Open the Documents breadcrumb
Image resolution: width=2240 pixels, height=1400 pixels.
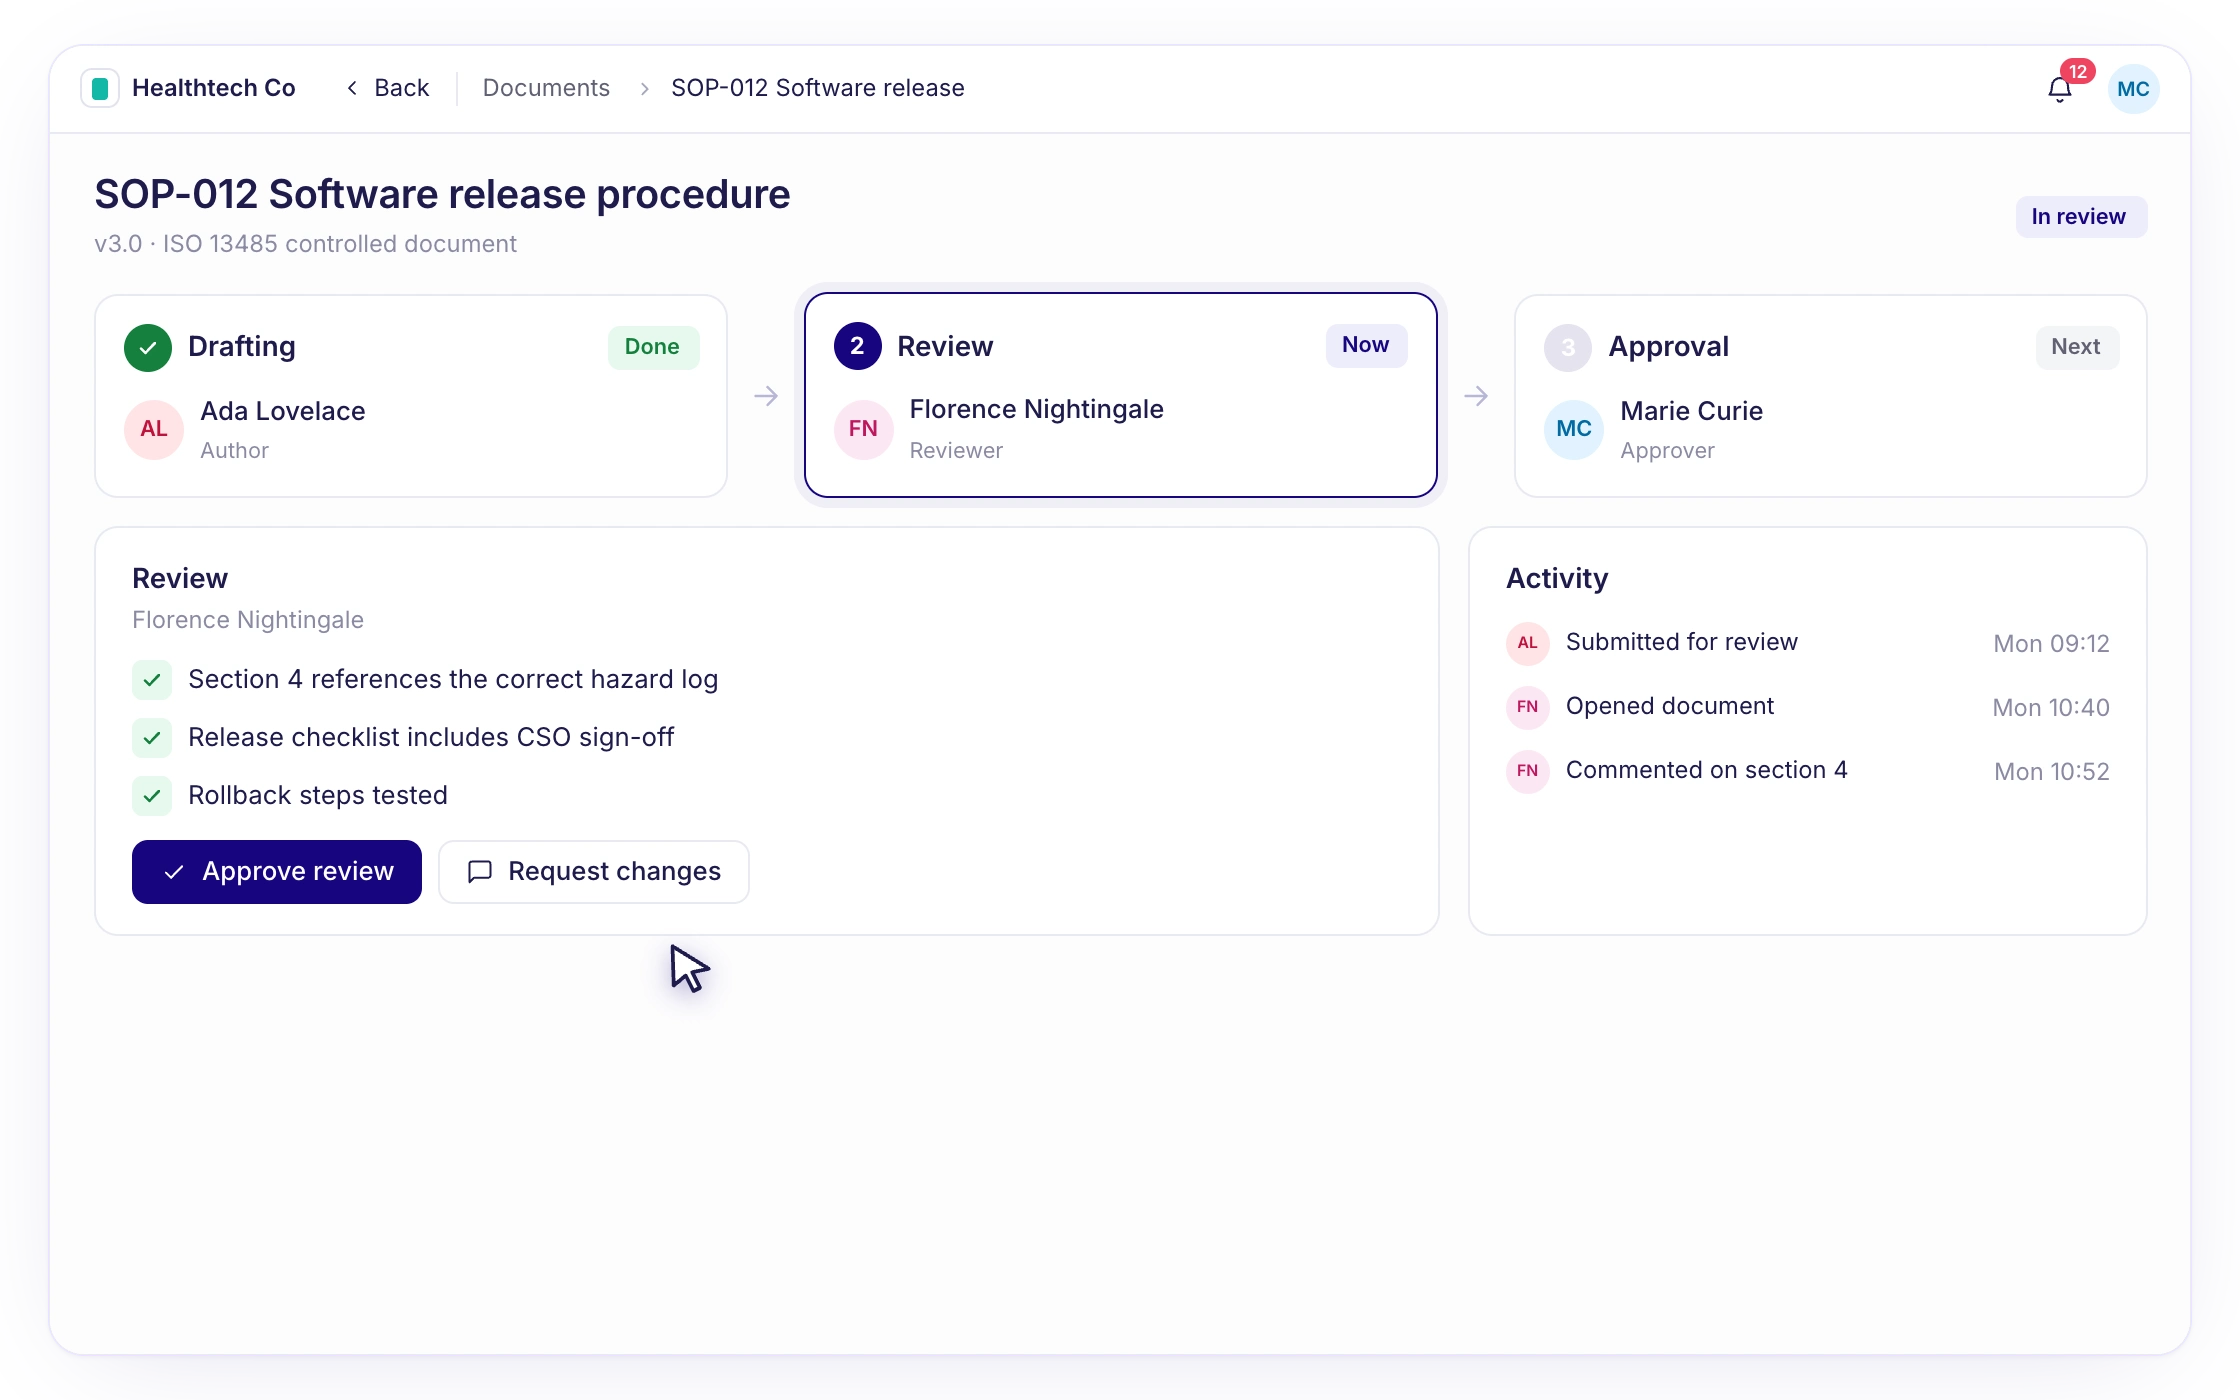546,88
